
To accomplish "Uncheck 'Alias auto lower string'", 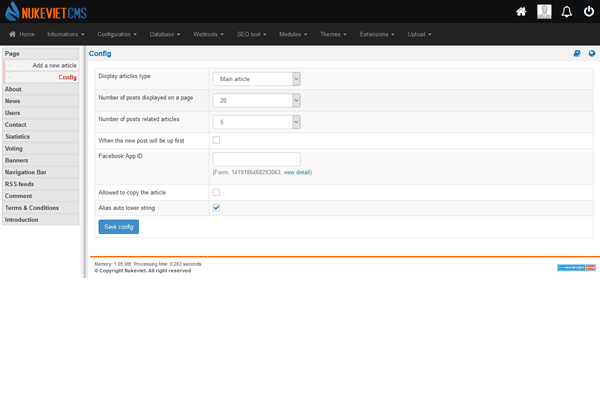I will point(216,208).
